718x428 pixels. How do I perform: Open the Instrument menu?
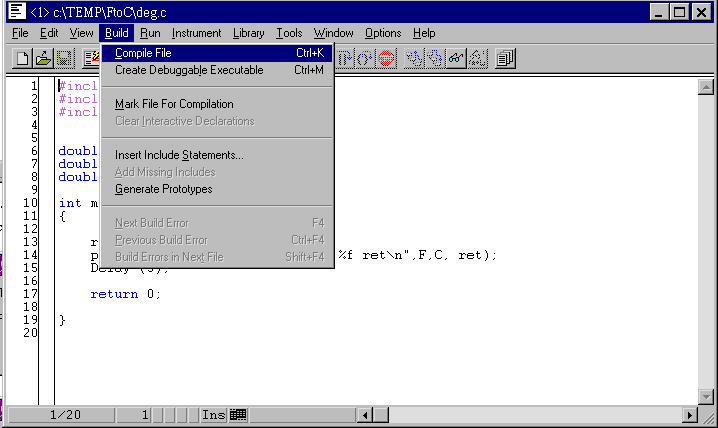197,33
